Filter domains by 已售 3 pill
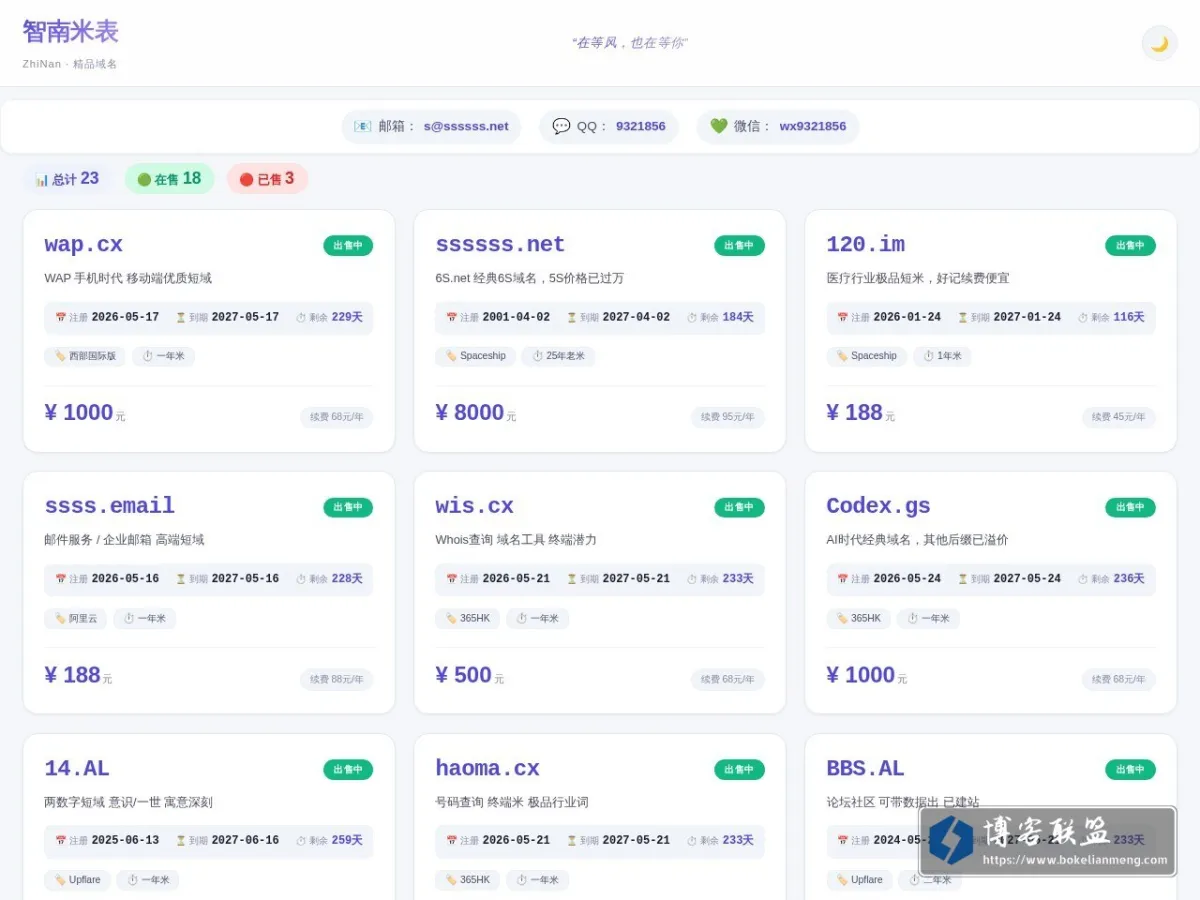This screenshot has width=1200, height=900. pos(267,179)
